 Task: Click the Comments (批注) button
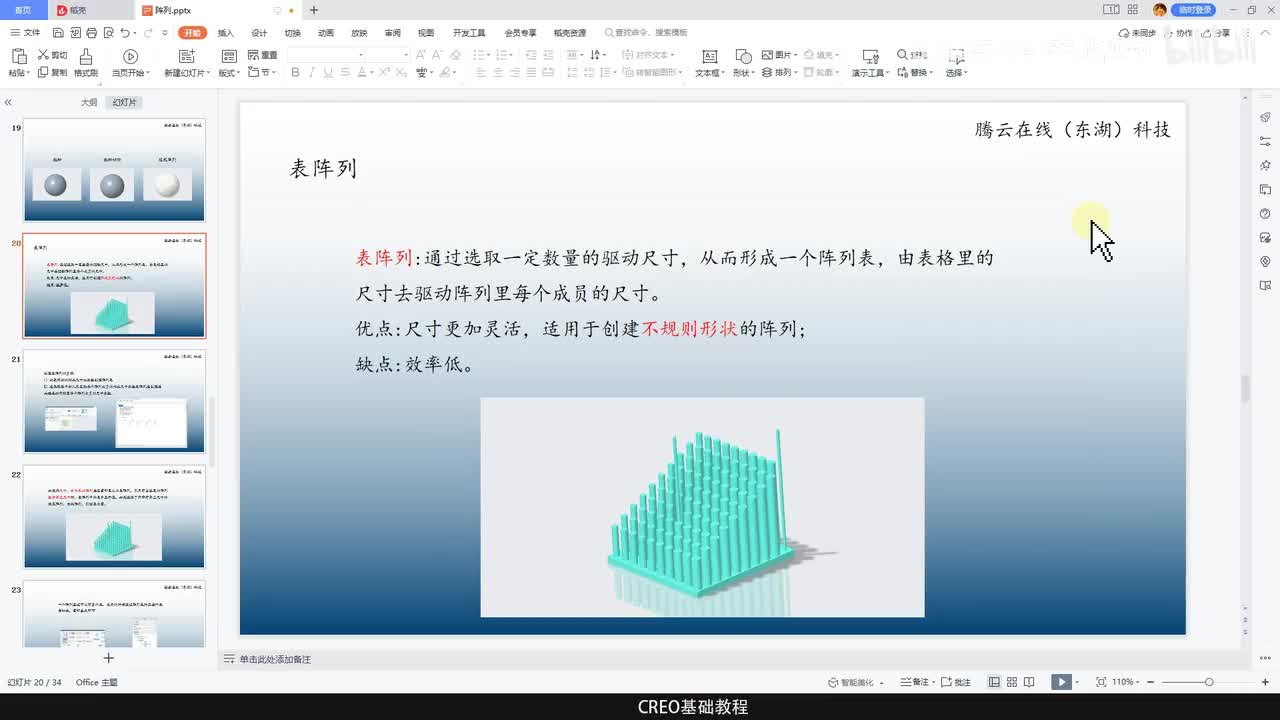tap(955, 682)
